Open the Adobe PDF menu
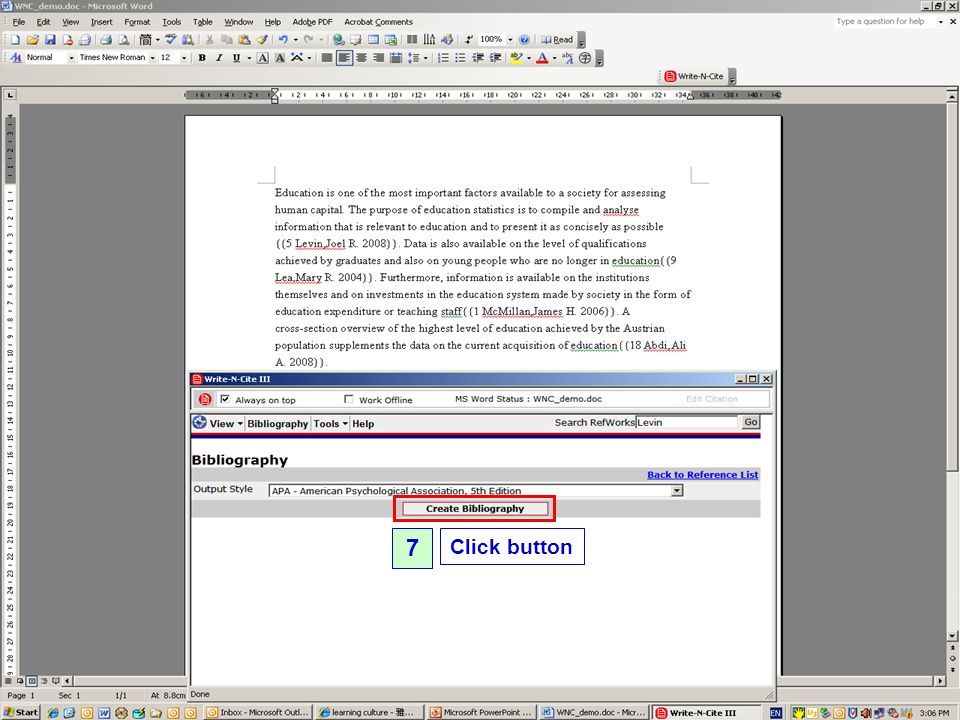Screen dimensions: 960x720 click(x=312, y=22)
